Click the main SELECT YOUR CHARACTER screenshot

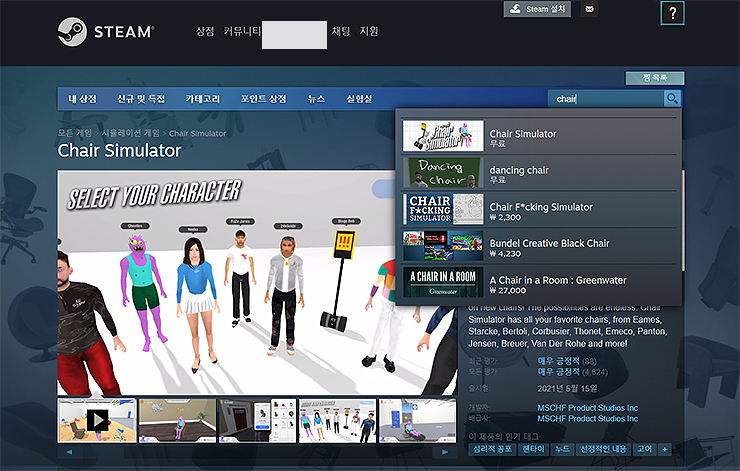[x=257, y=283]
